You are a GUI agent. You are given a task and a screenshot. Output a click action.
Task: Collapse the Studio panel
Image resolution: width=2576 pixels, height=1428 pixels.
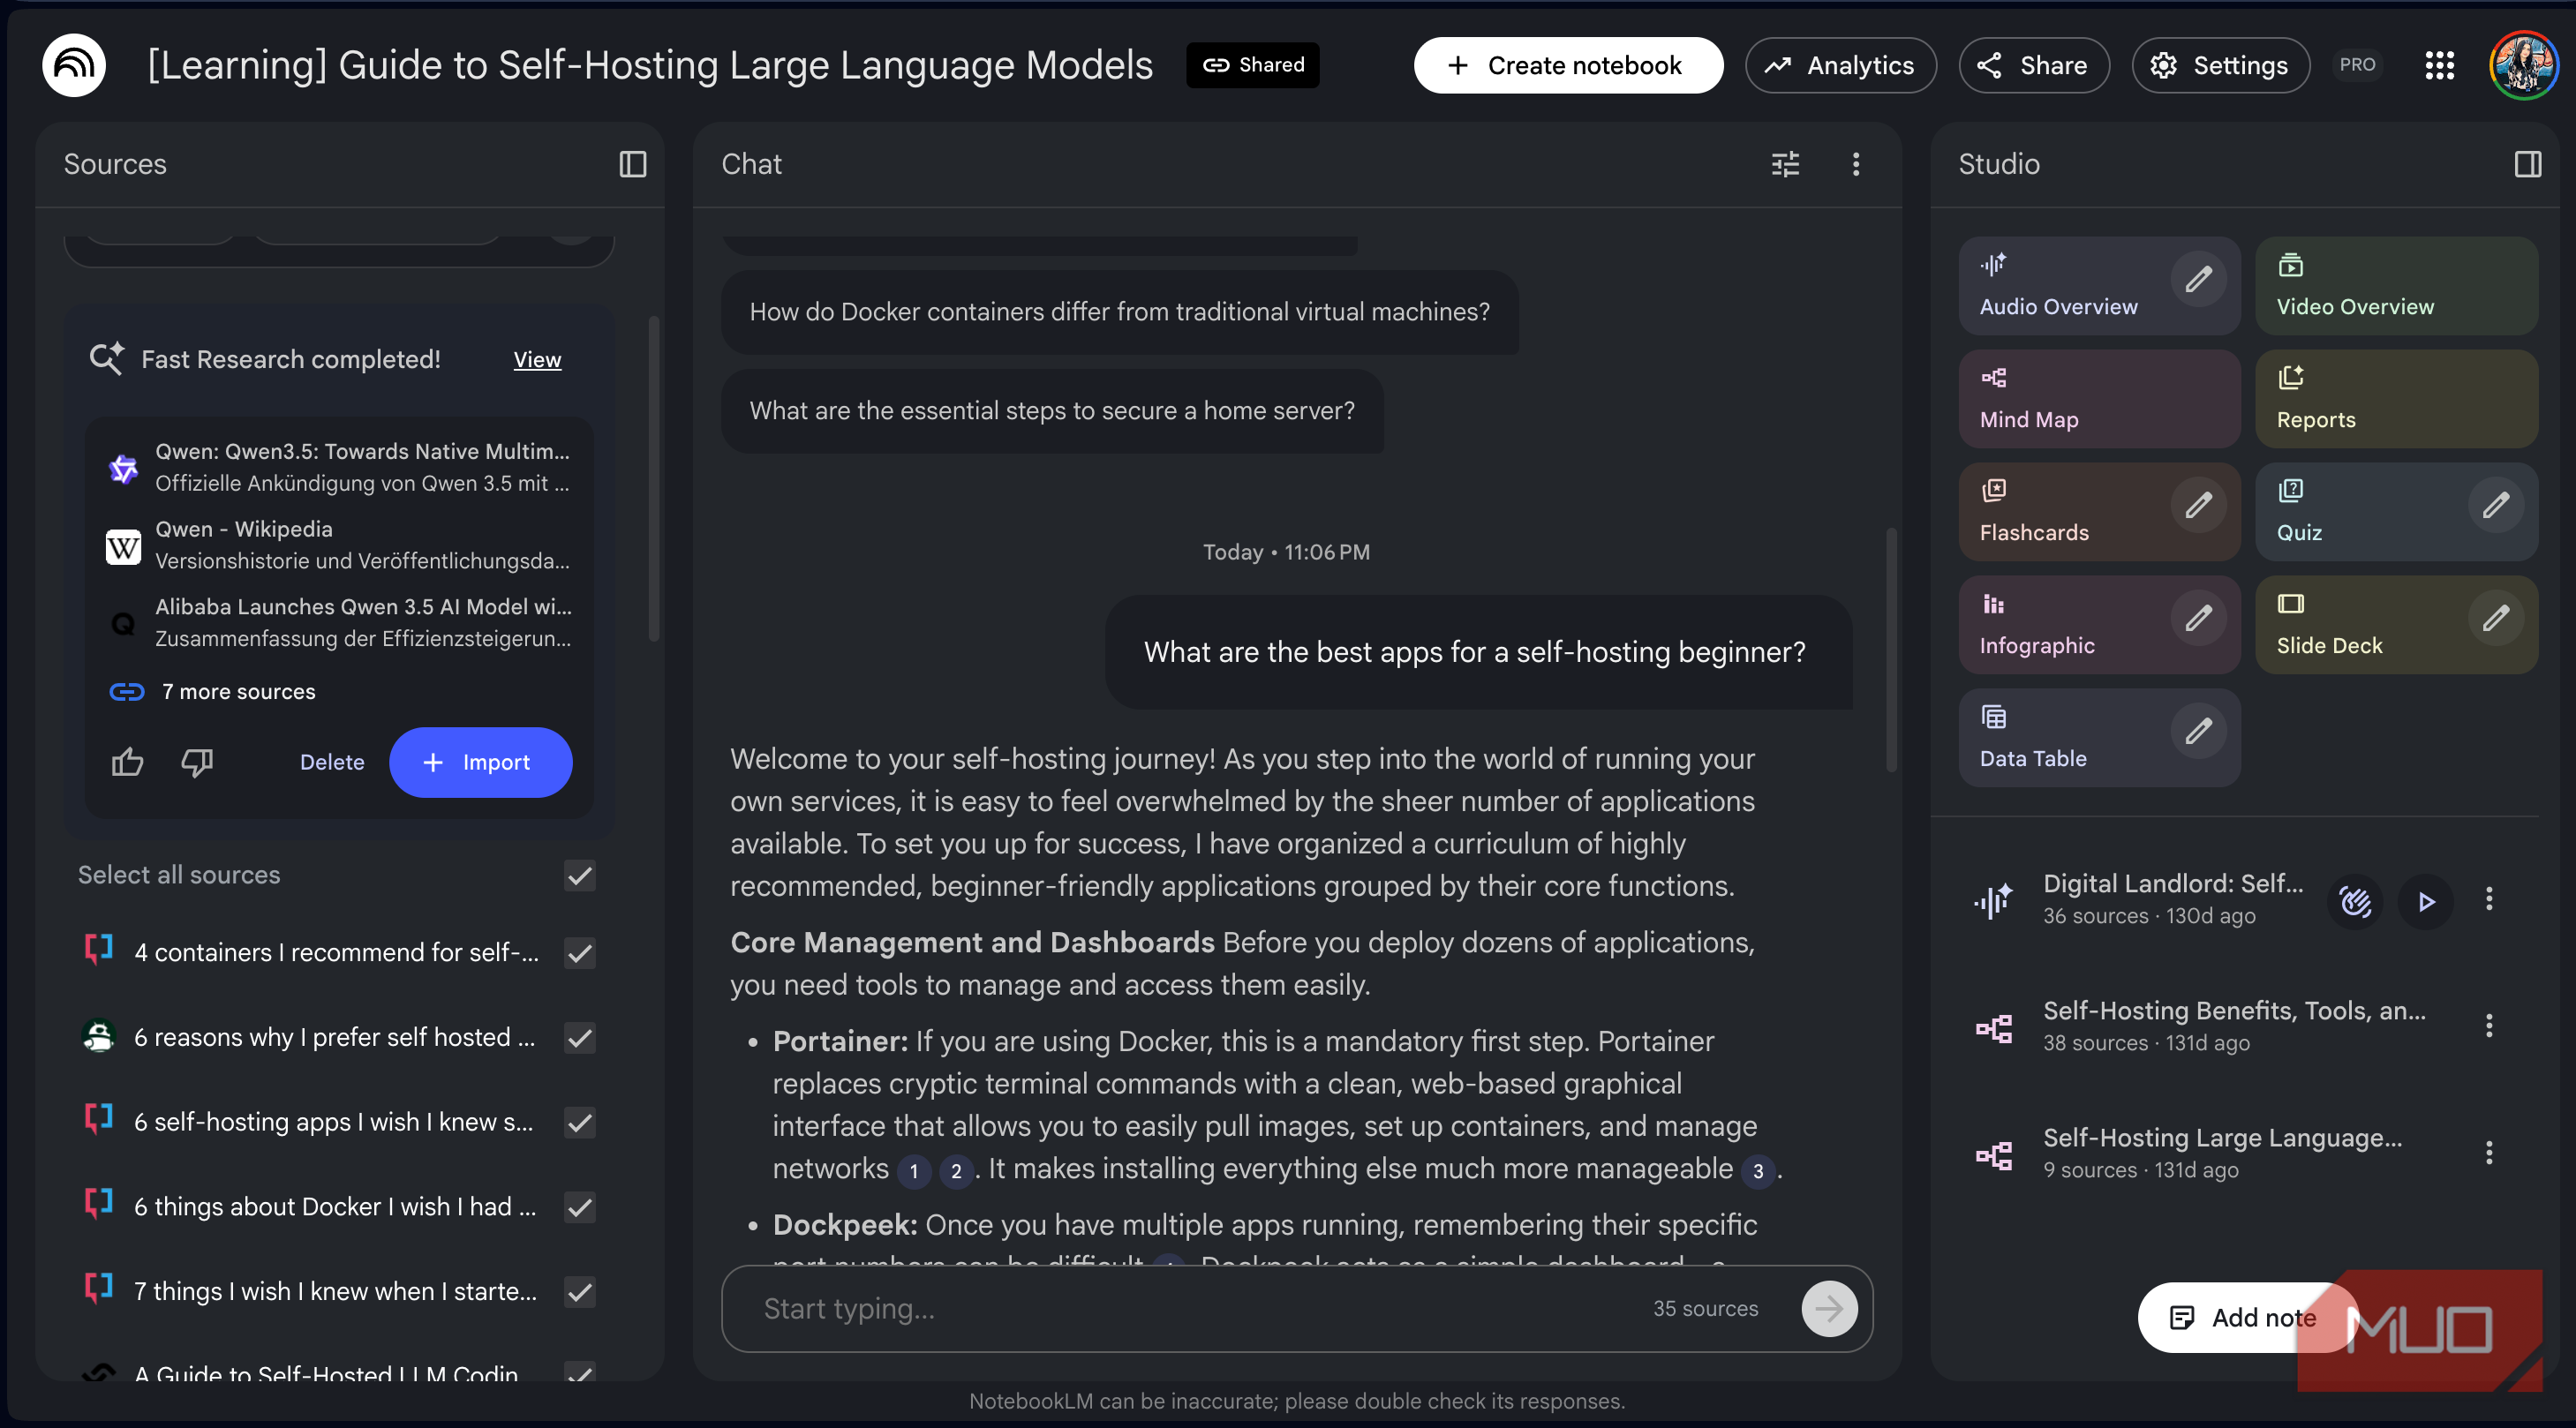click(x=2527, y=164)
